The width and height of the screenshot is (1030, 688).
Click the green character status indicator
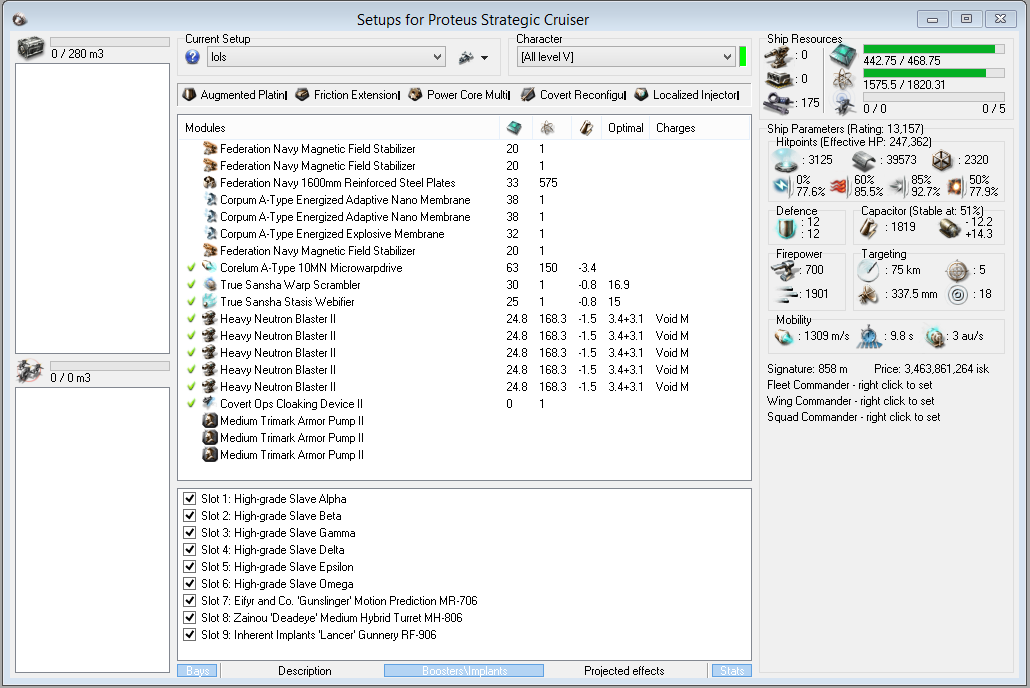tap(742, 57)
